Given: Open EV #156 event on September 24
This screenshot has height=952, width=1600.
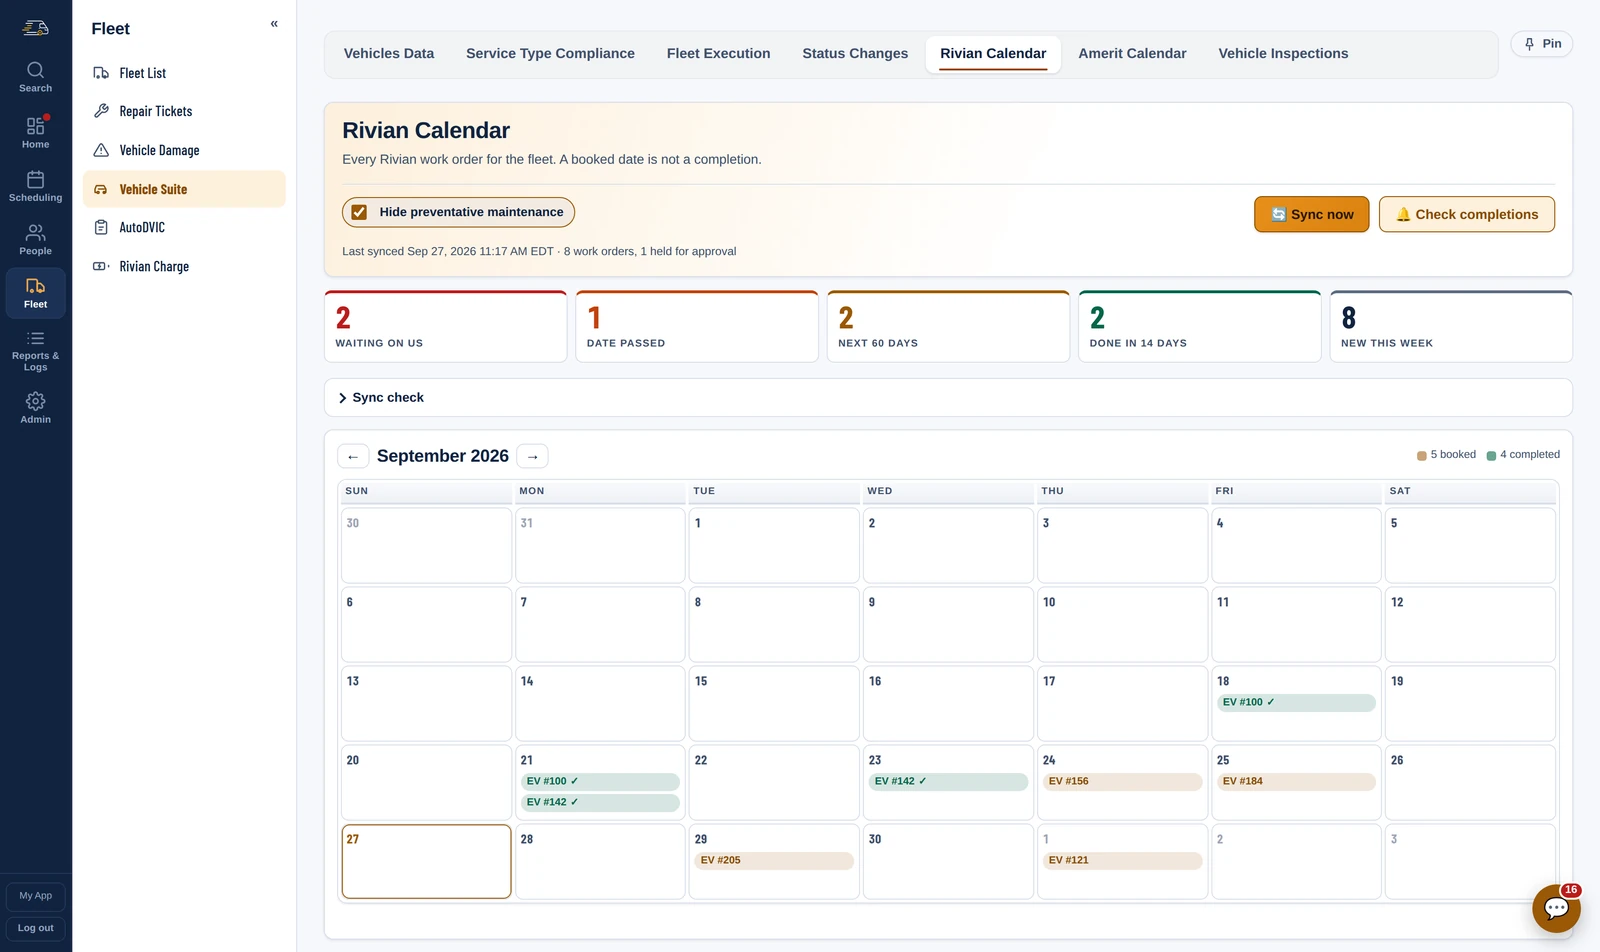Looking at the screenshot, I should (1122, 782).
